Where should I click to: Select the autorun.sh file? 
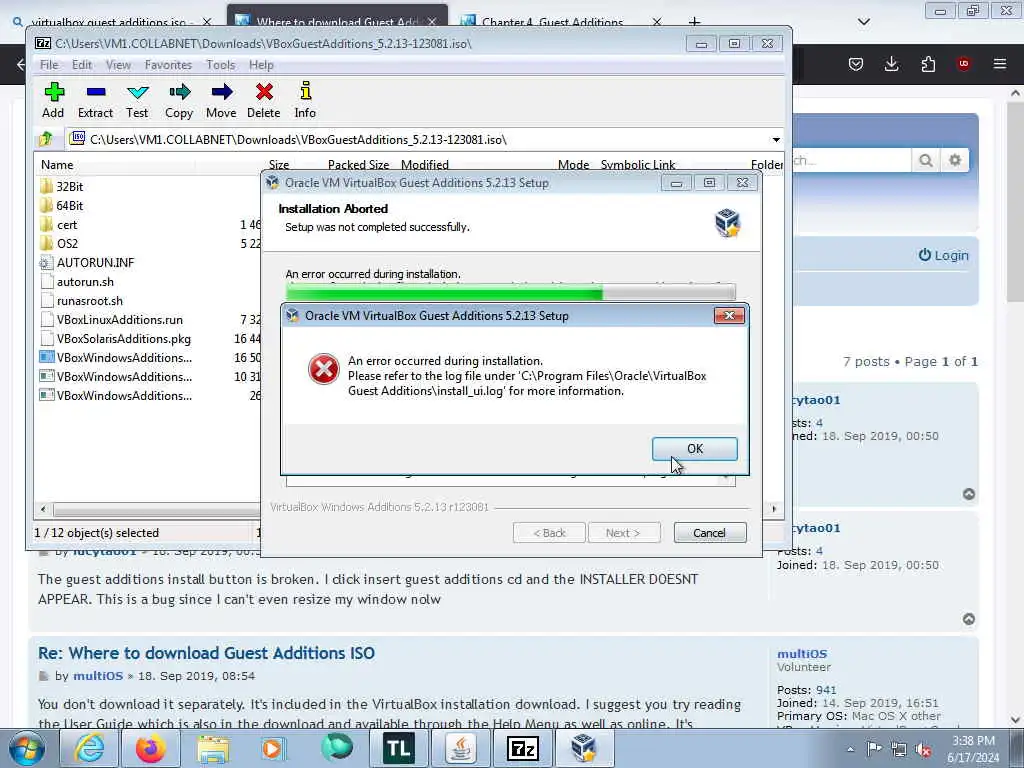(x=77, y=281)
